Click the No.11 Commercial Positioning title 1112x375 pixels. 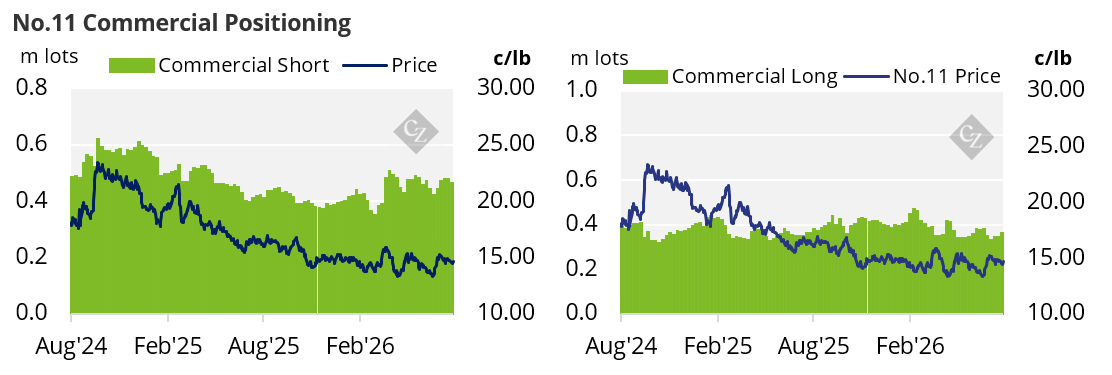182,23
